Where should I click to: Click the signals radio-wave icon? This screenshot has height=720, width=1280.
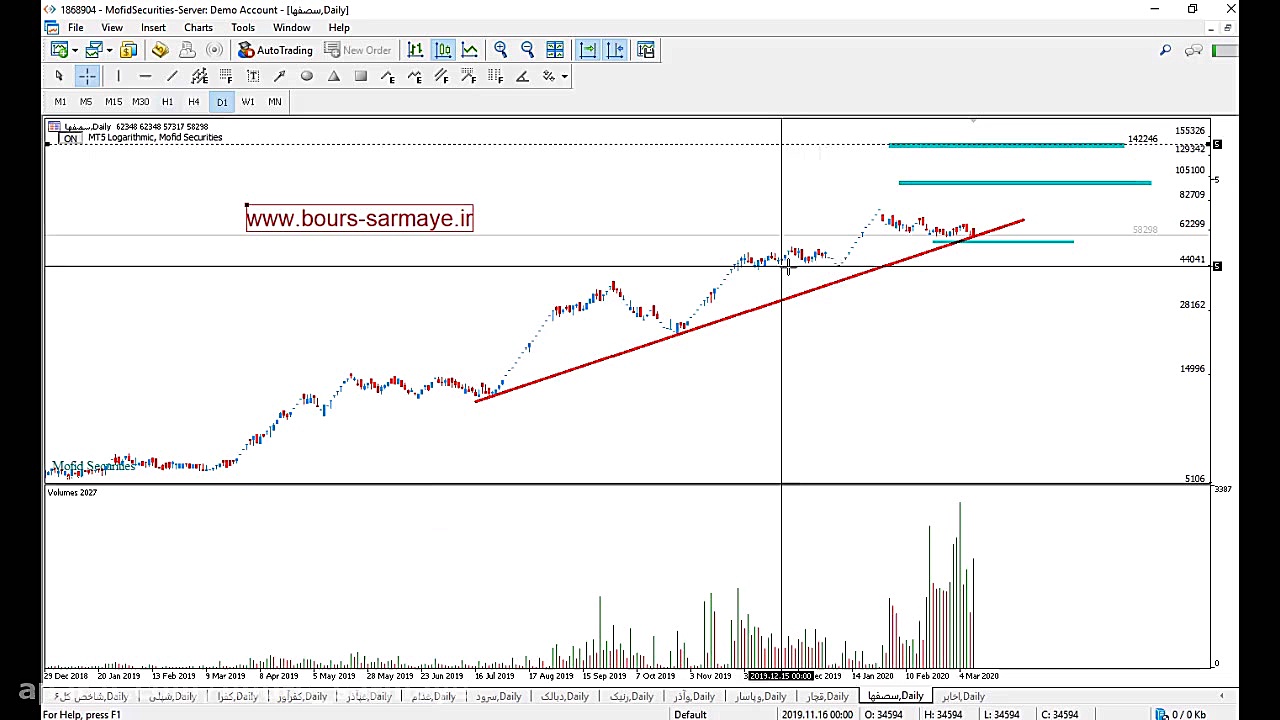click(214, 50)
